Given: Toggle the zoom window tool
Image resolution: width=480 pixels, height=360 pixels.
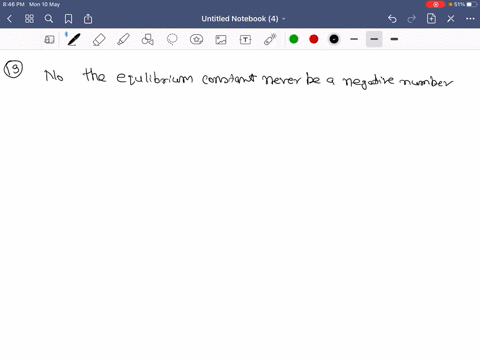Looking at the screenshot, I should click(49, 40).
